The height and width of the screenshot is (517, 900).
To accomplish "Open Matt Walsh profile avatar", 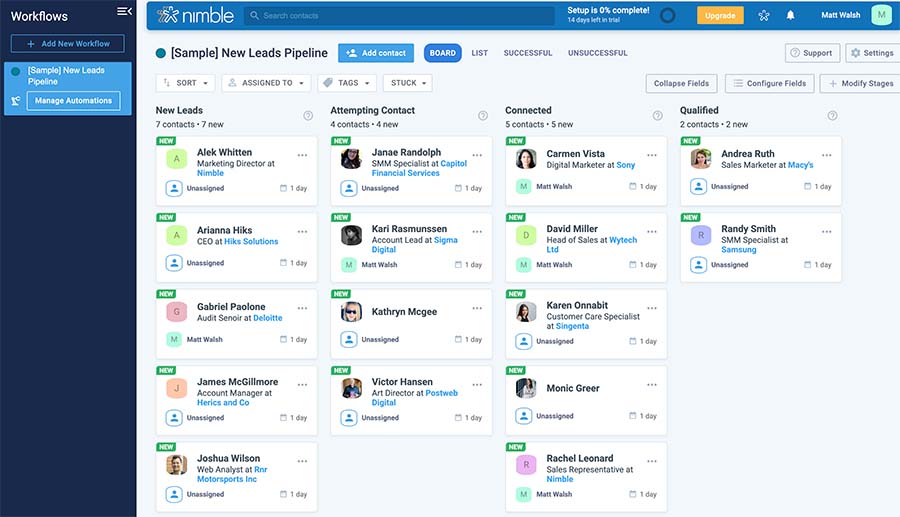I will tap(881, 15).
